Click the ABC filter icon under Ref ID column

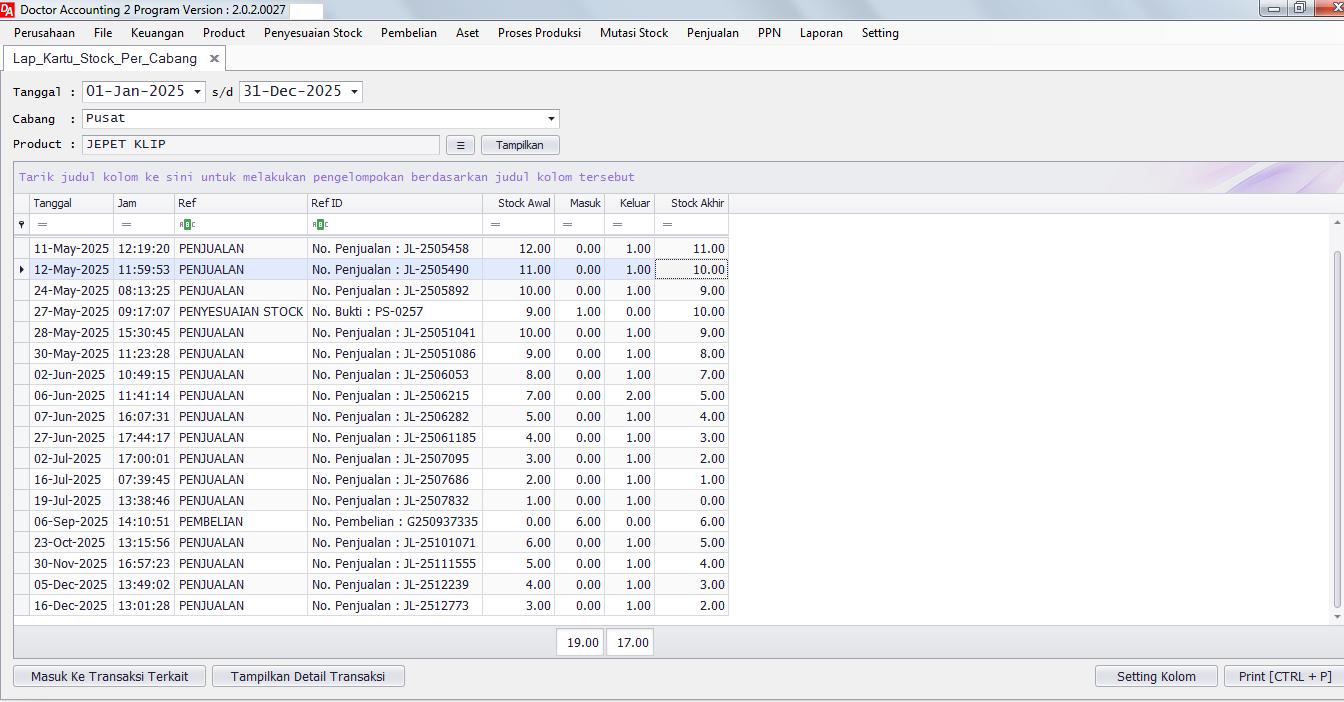319,225
